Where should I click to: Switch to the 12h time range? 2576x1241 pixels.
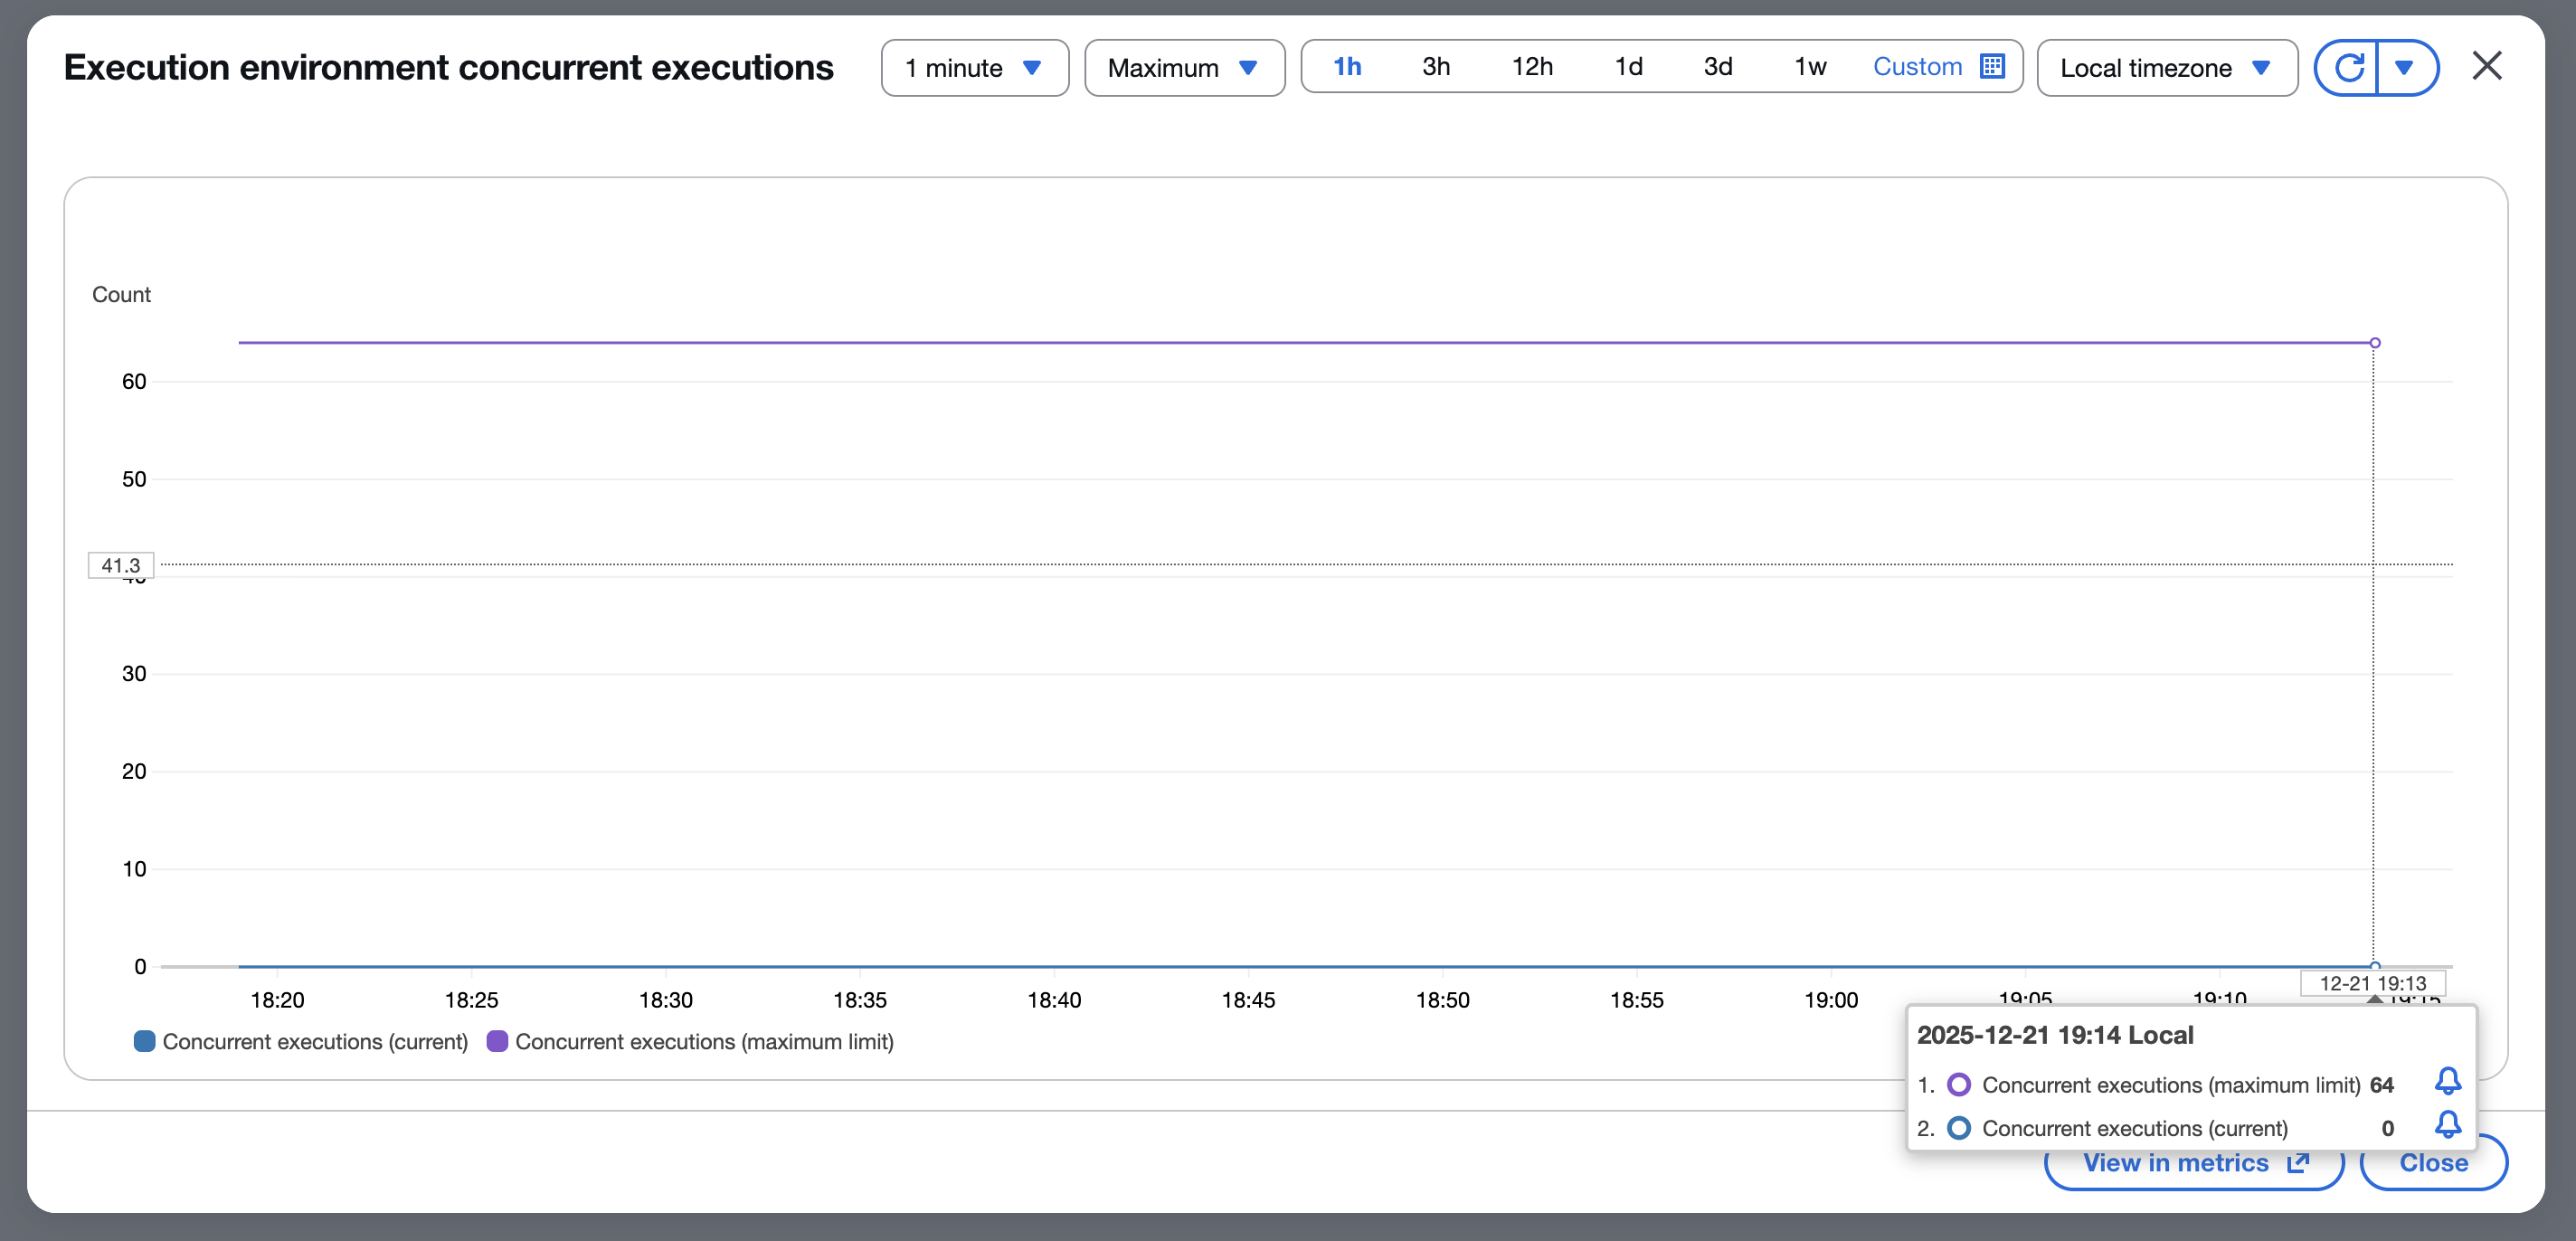pyautogui.click(x=1531, y=67)
